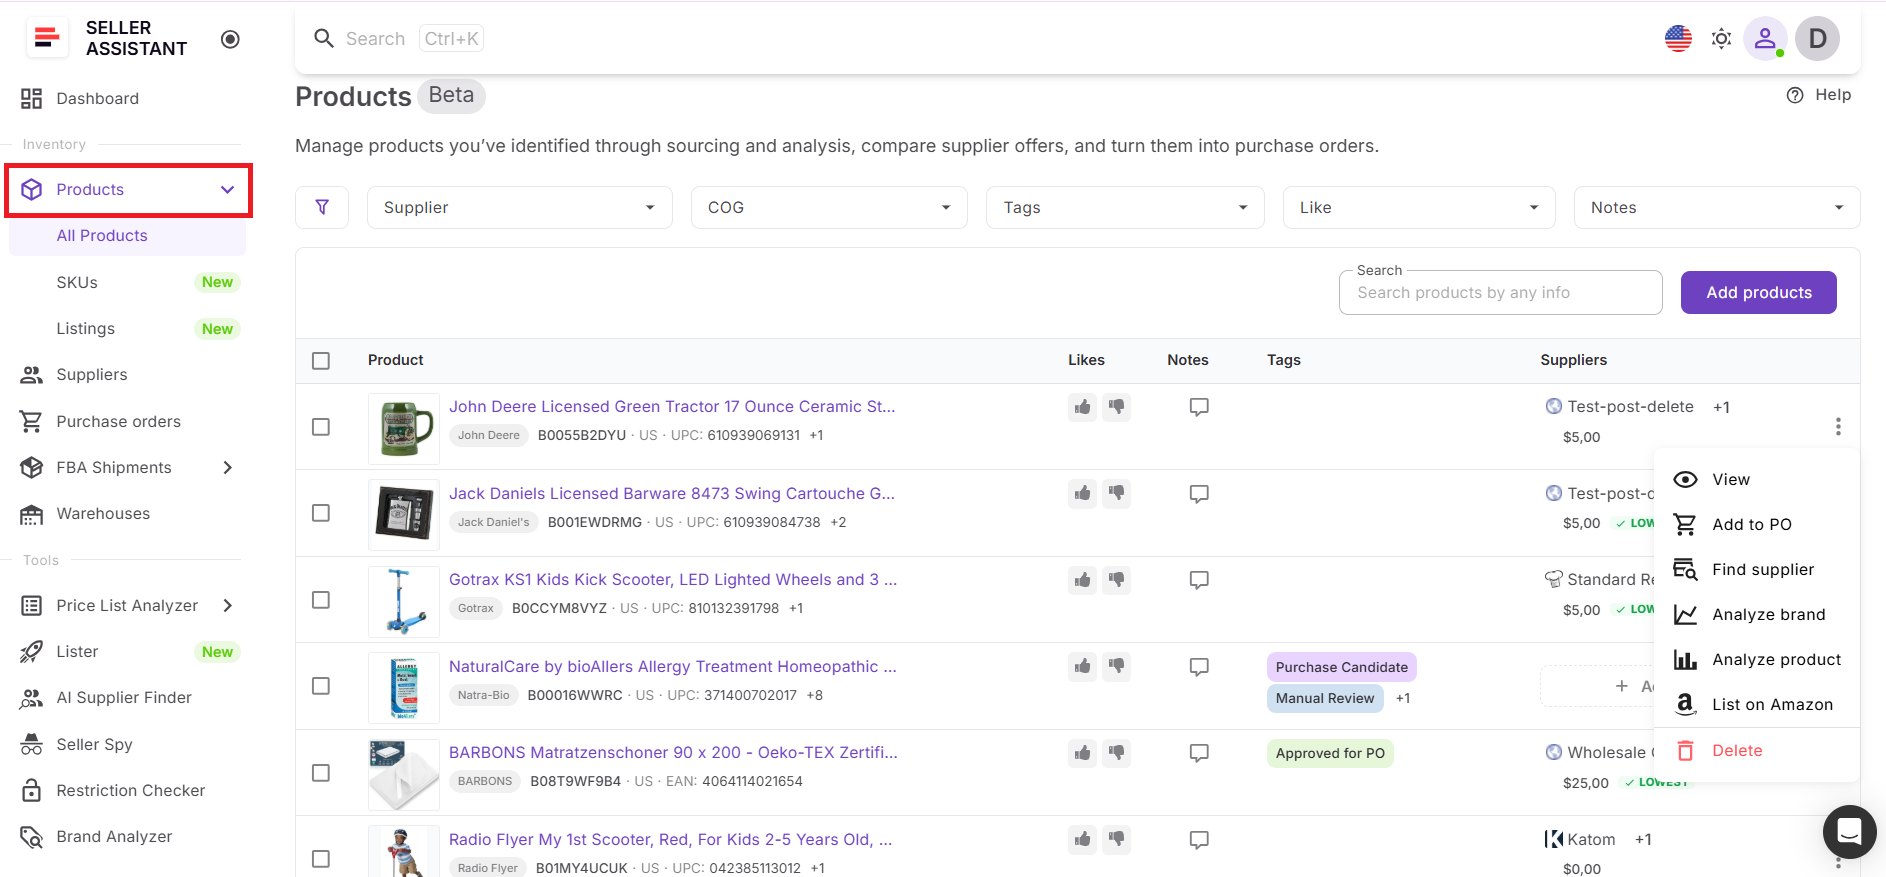Open the user account profile icon
Viewport: 1886px width, 877px height.
(1765, 39)
